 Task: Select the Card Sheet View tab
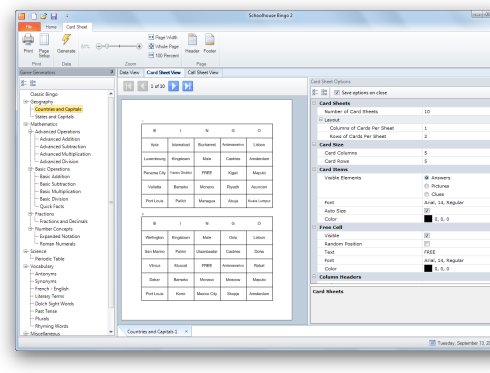coord(163,72)
